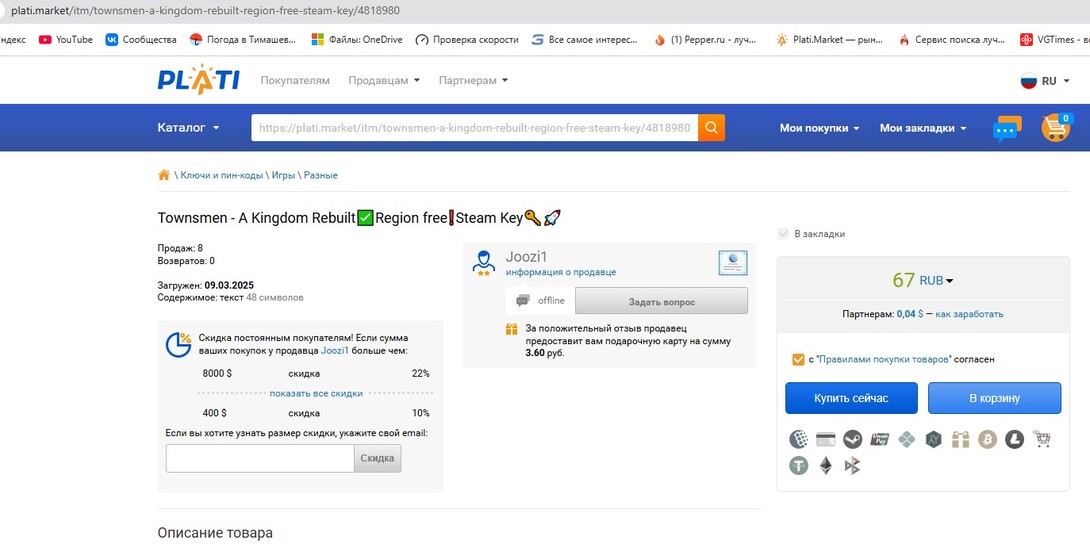Viewport: 1090px width, 544px height.
Task: Select Steam payment icon
Action: pyautogui.click(x=853, y=439)
